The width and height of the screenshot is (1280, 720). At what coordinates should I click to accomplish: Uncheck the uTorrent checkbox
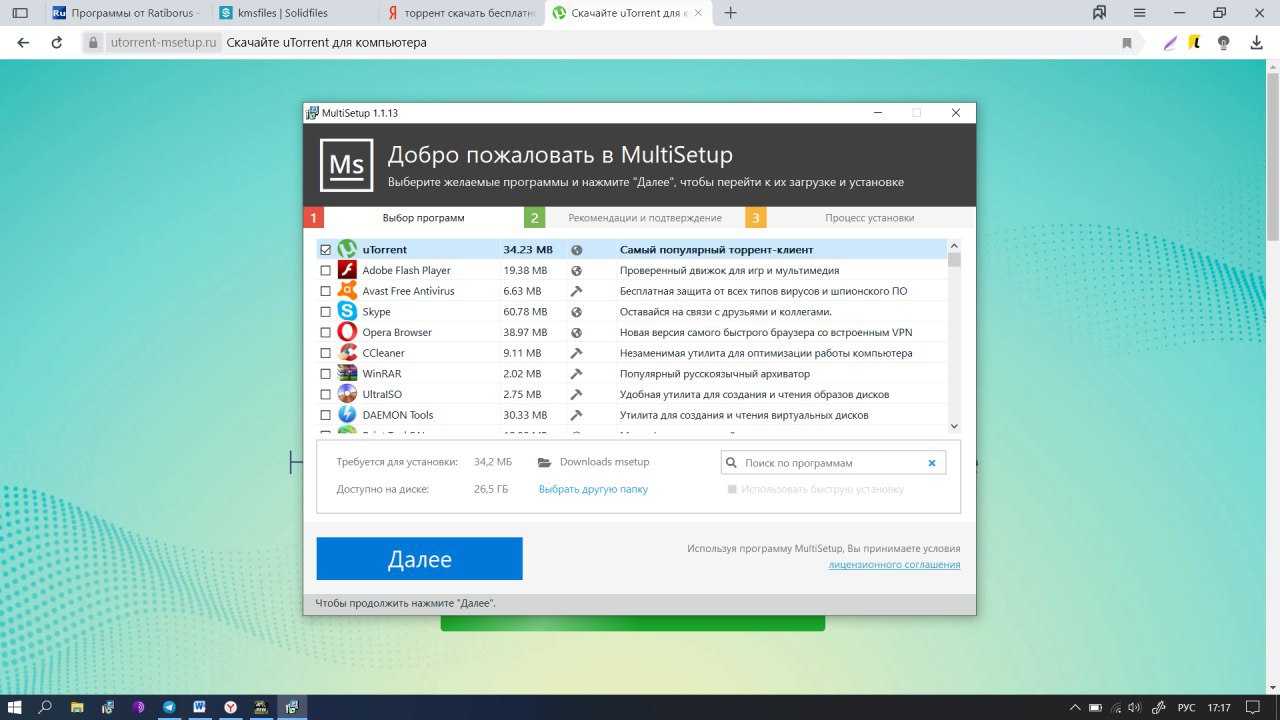325,250
